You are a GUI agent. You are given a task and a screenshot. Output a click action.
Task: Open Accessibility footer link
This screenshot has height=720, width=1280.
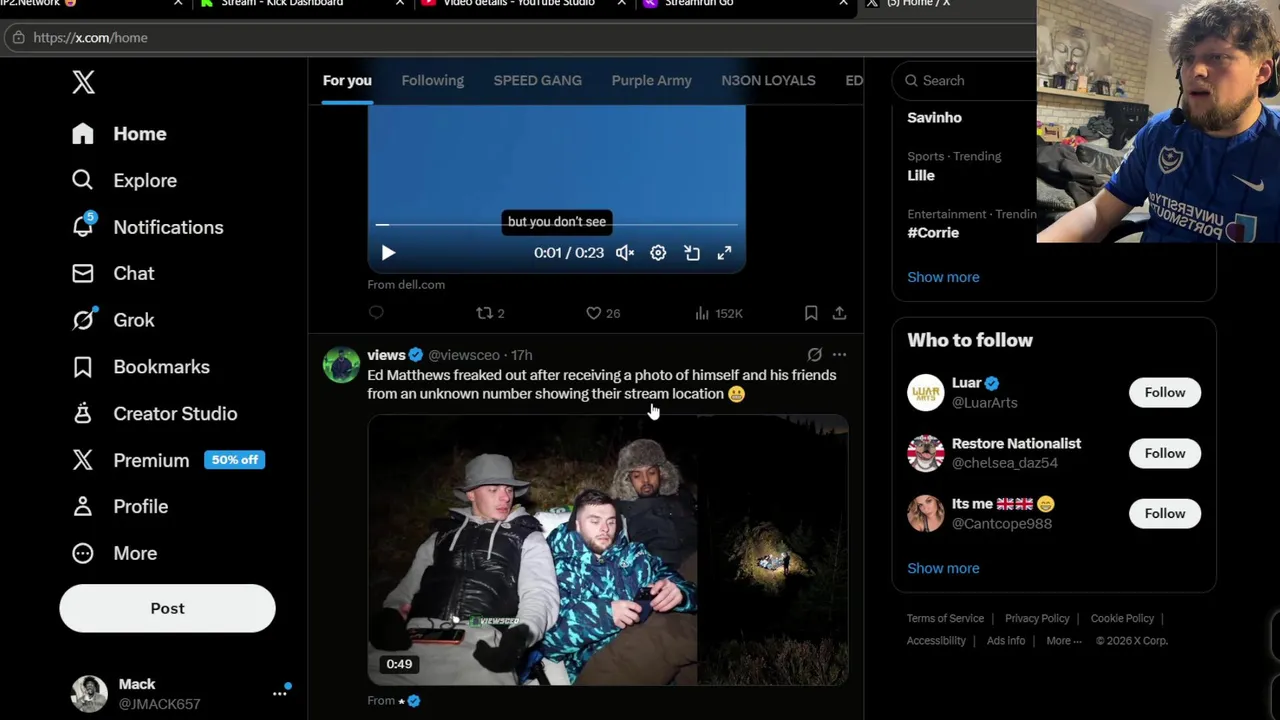tap(936, 641)
